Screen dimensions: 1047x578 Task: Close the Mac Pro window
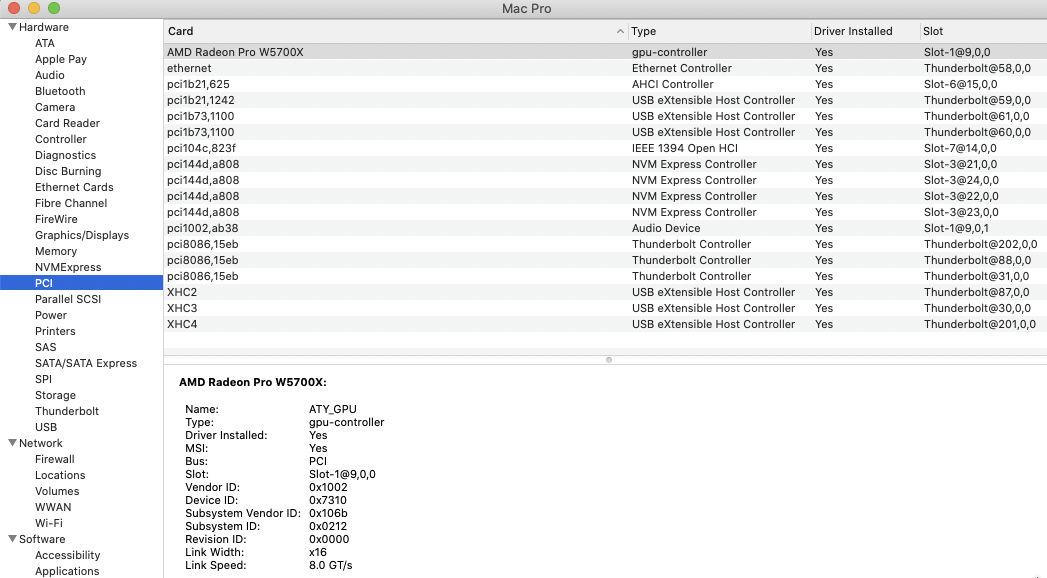13,8
